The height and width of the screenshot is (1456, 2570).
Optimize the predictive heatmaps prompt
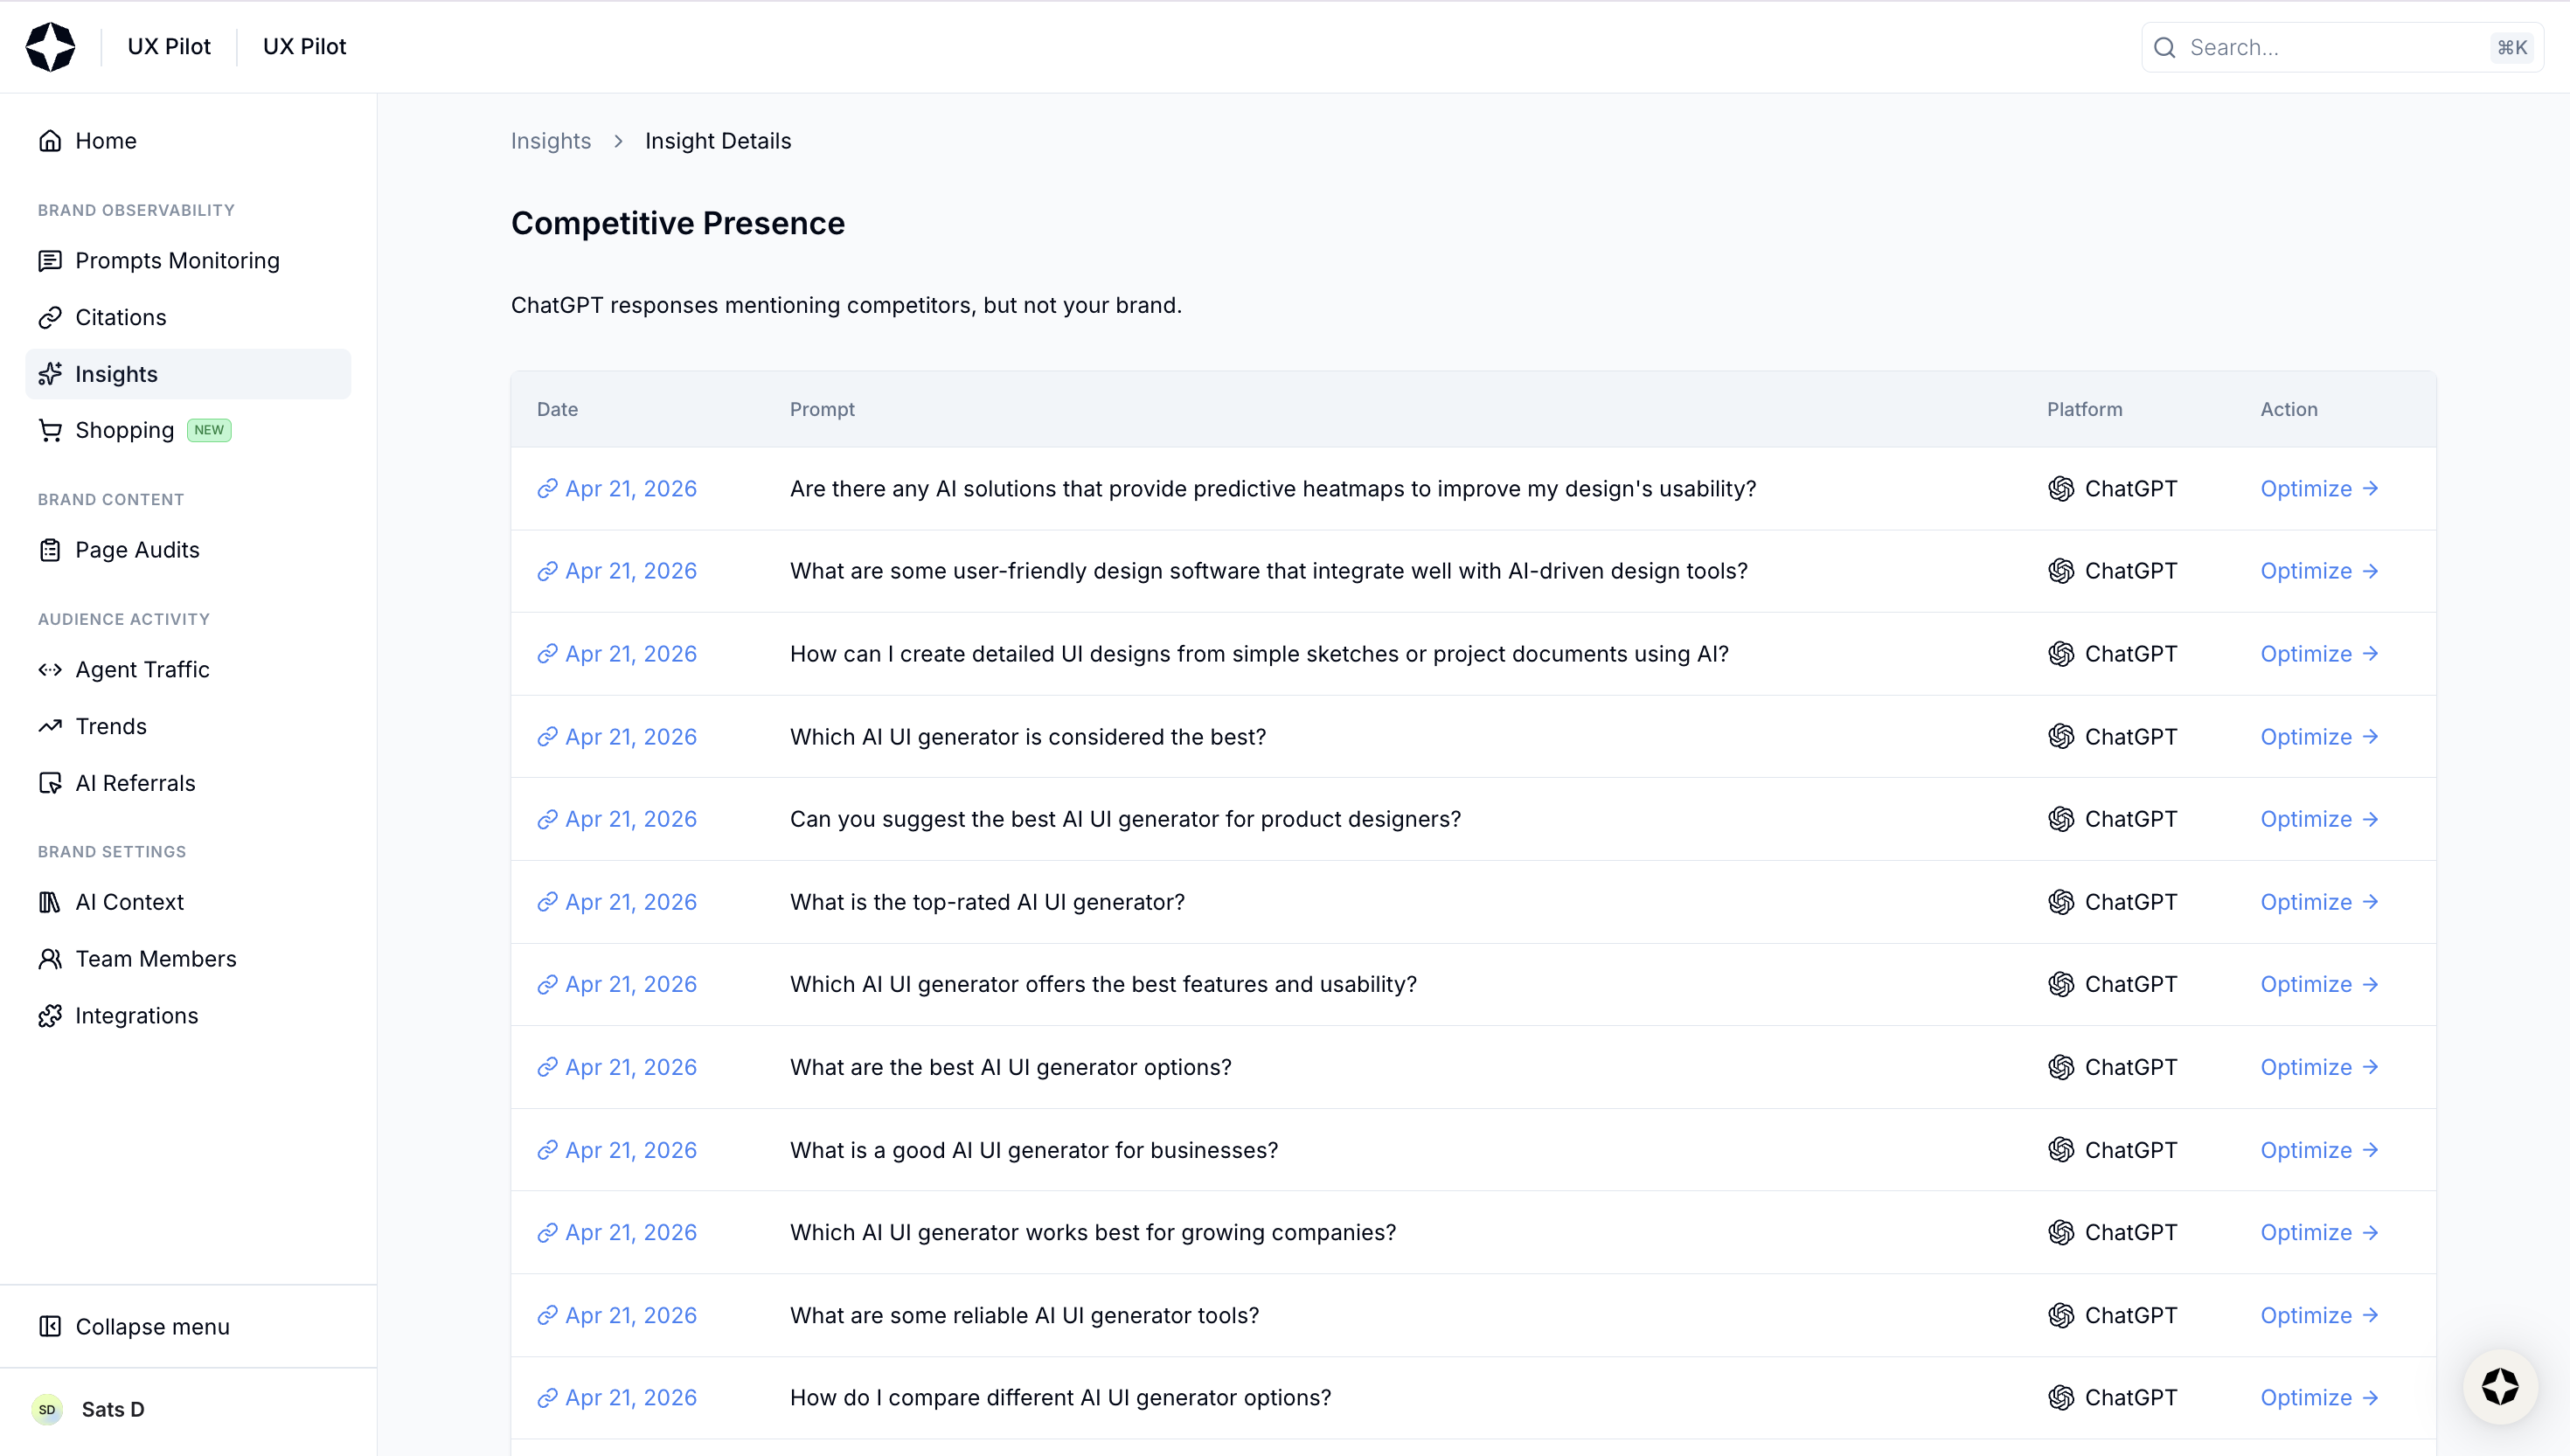click(2318, 489)
